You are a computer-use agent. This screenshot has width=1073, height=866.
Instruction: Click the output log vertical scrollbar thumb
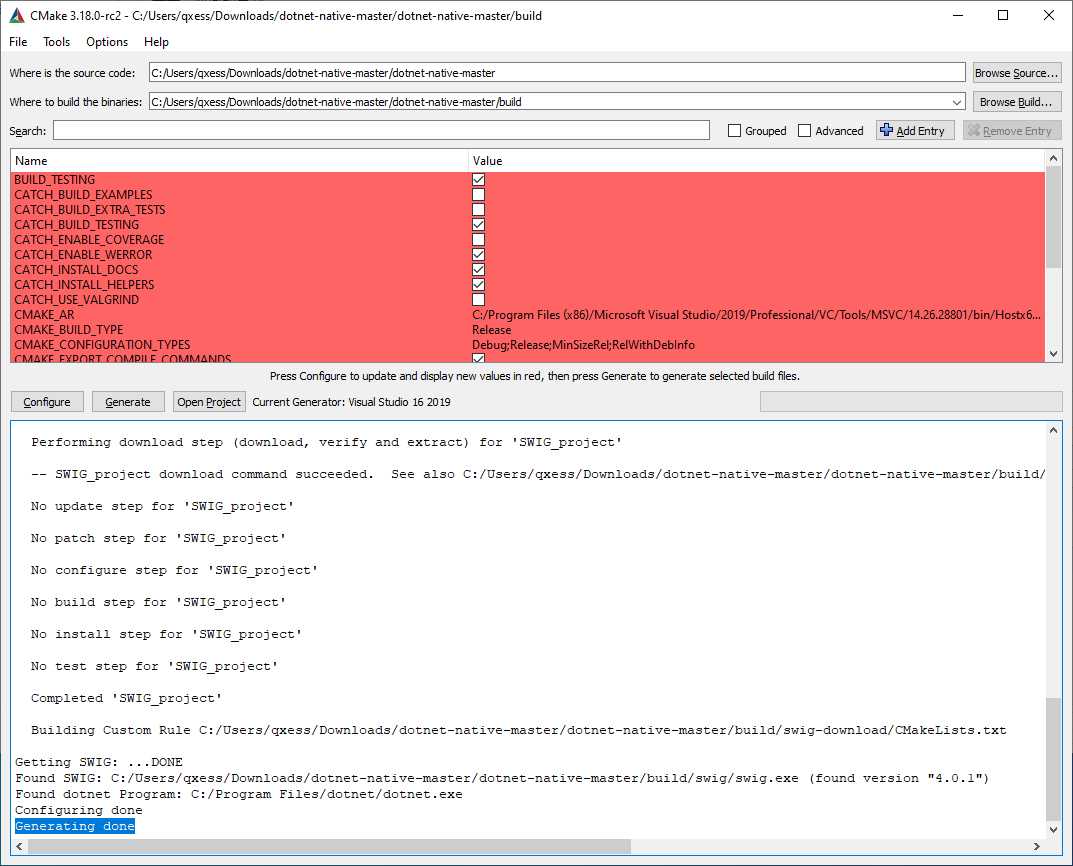point(1053,759)
